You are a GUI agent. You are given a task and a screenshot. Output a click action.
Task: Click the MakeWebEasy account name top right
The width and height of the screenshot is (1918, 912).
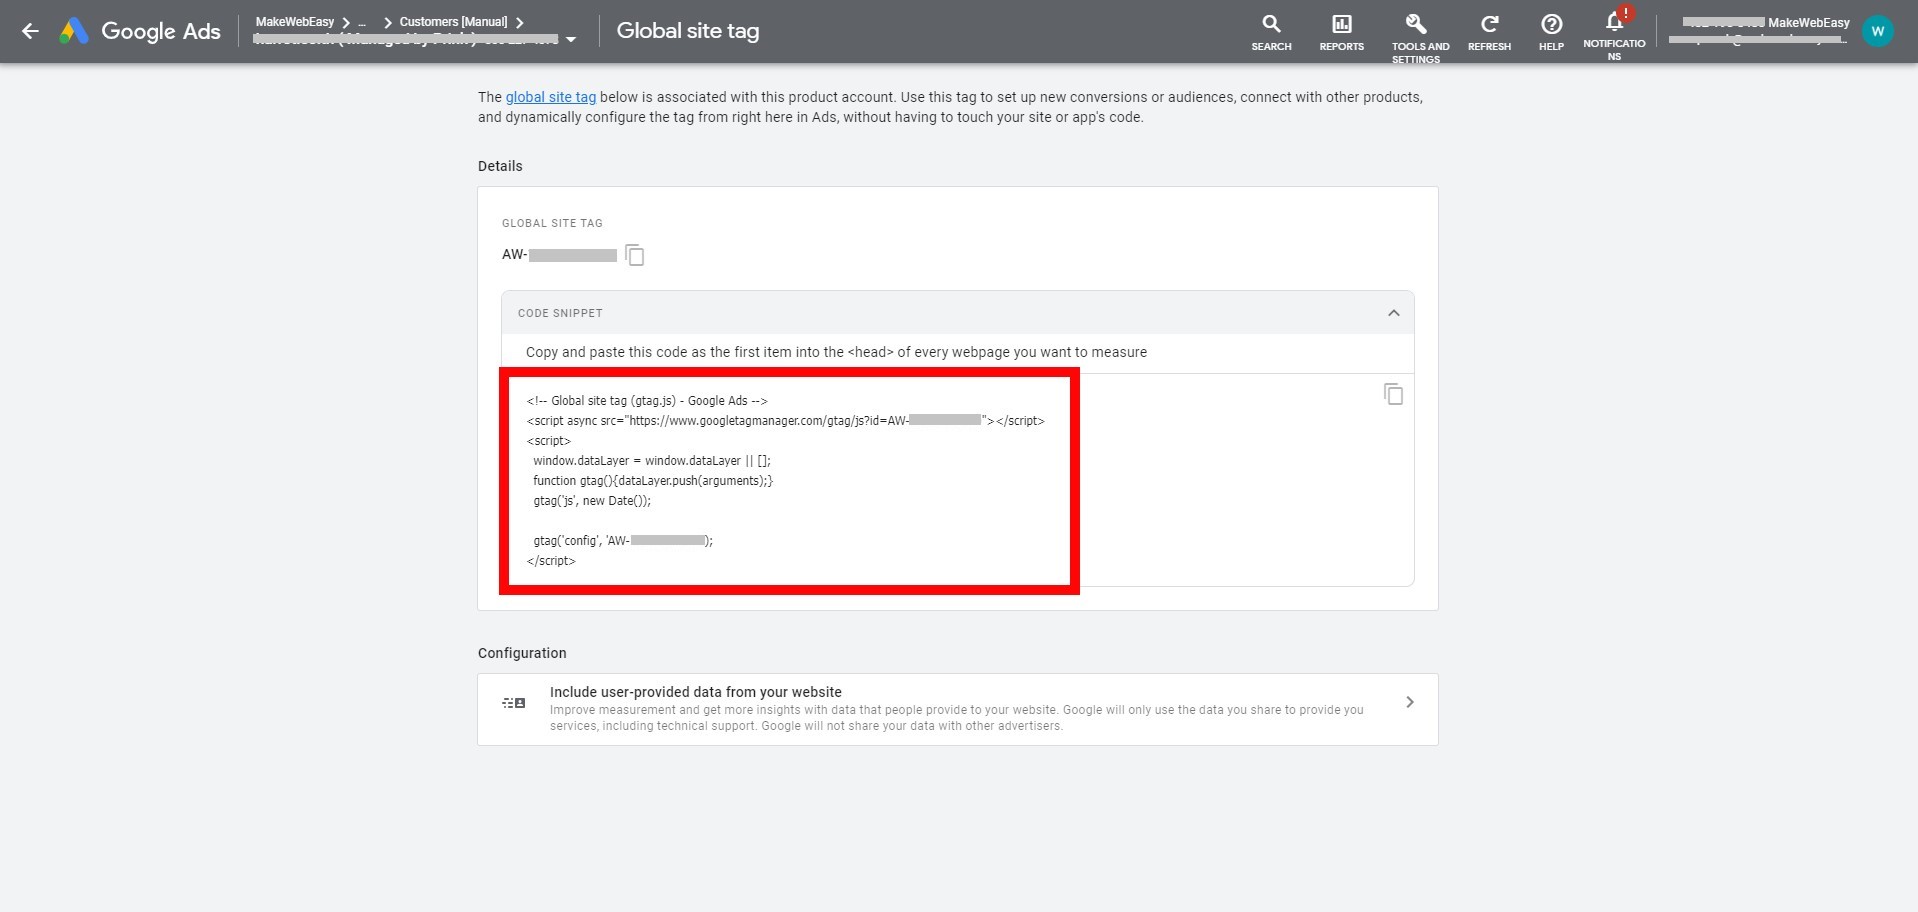1808,21
